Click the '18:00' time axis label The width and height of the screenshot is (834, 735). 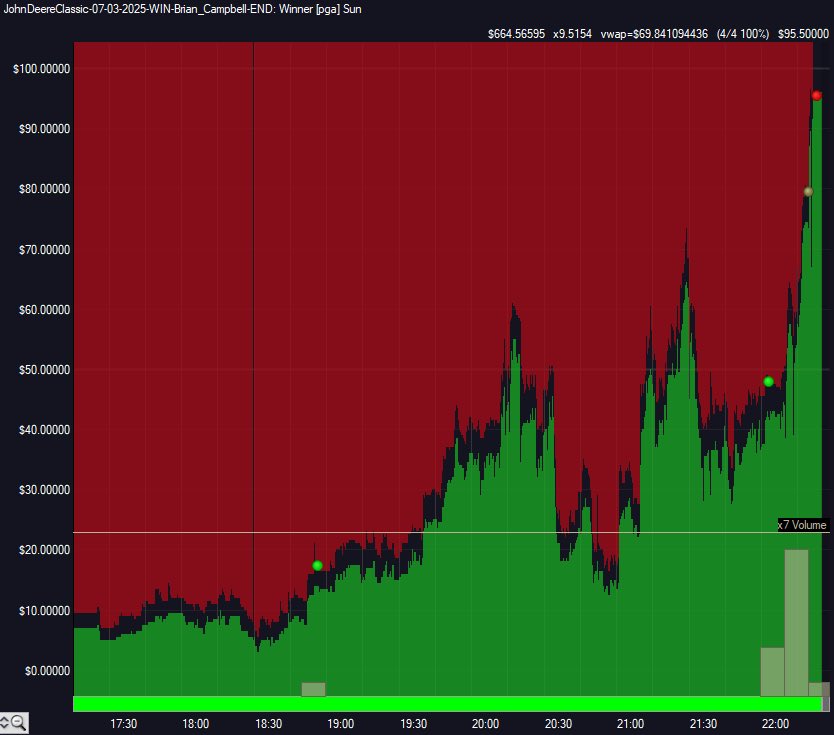[x=196, y=724]
